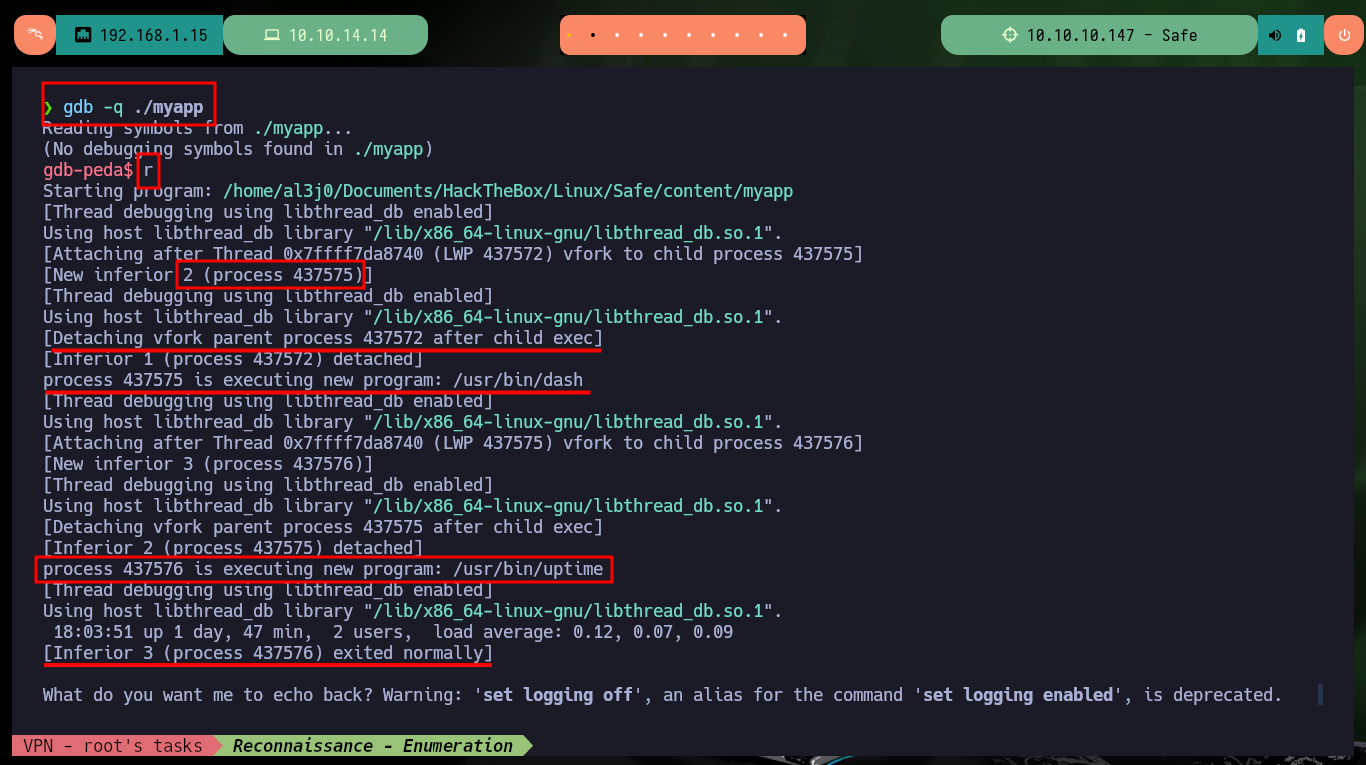This screenshot has height=765, width=1366.
Task: Click the terminal cursor at prompt end
Action: (x=1320, y=694)
